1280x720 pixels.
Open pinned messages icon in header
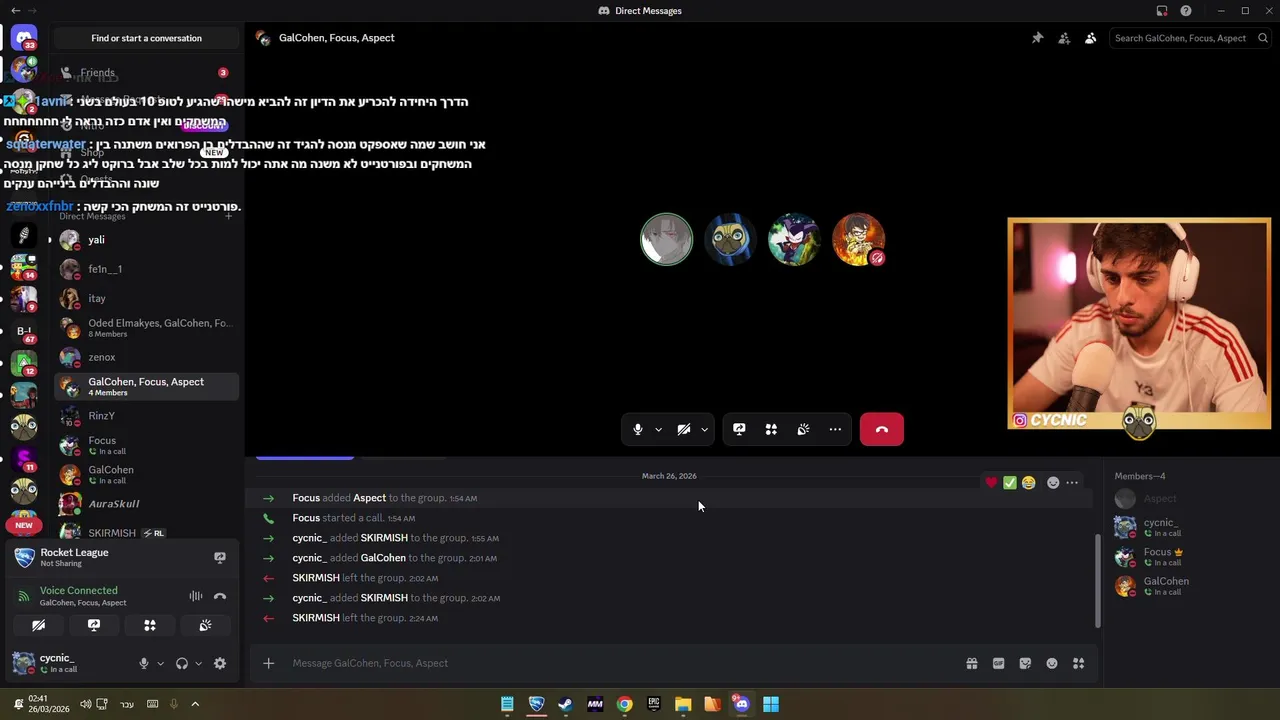pyautogui.click(x=1037, y=38)
